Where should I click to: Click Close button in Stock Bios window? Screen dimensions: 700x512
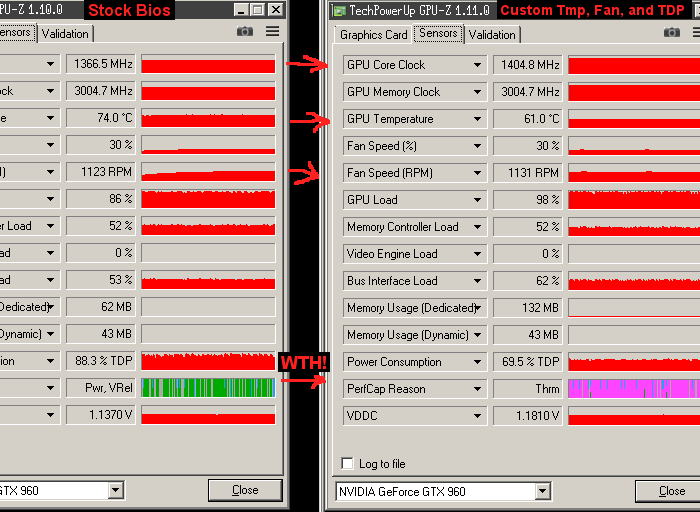pyautogui.click(x=245, y=490)
